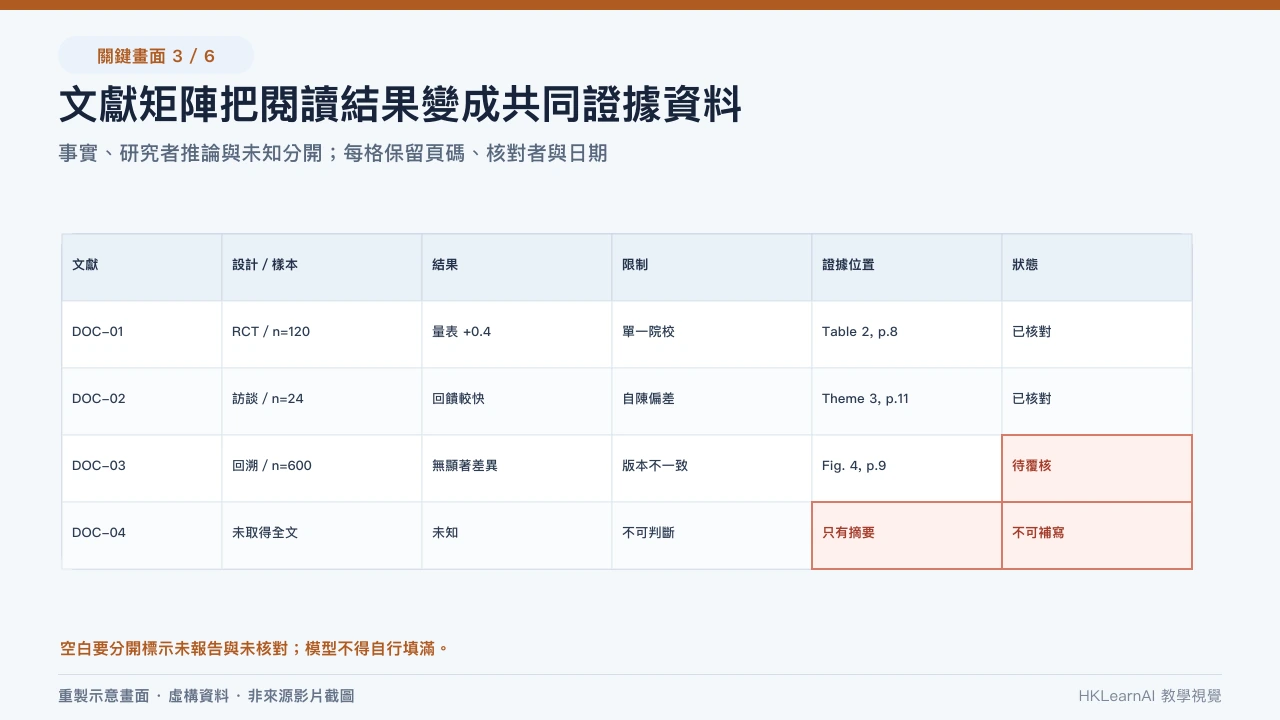Select the 版本不一致 cell
The image size is (1280, 720).
pyautogui.click(x=712, y=466)
